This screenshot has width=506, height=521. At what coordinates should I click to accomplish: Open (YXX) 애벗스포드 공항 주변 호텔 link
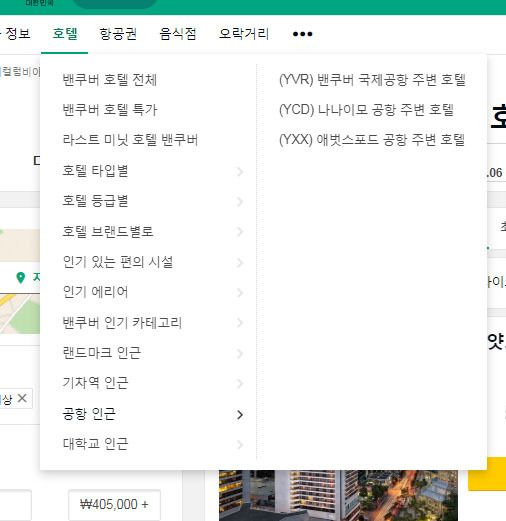tap(372, 140)
